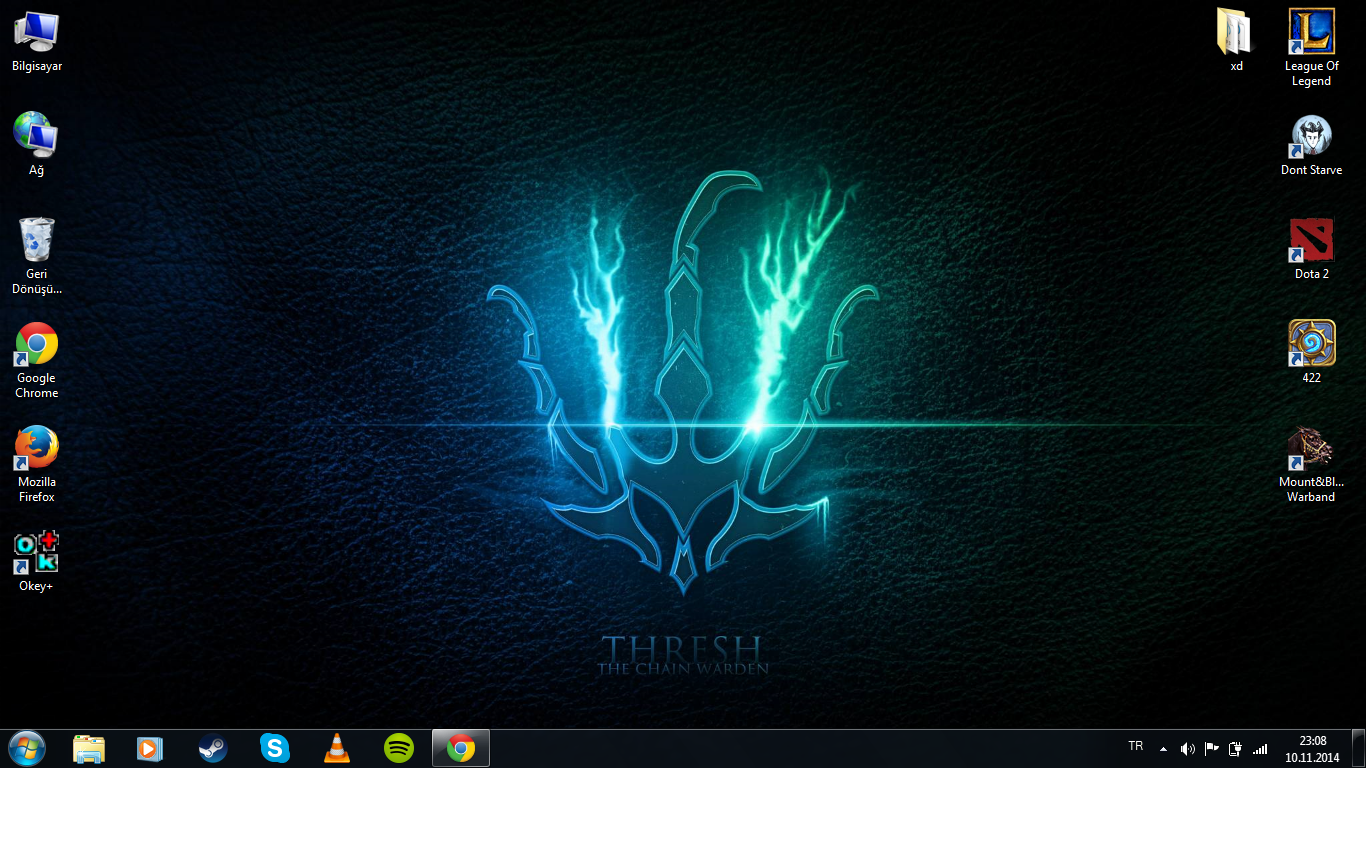Open the Windows Start menu
Viewport: 1366px width, 864px height.
[27, 748]
